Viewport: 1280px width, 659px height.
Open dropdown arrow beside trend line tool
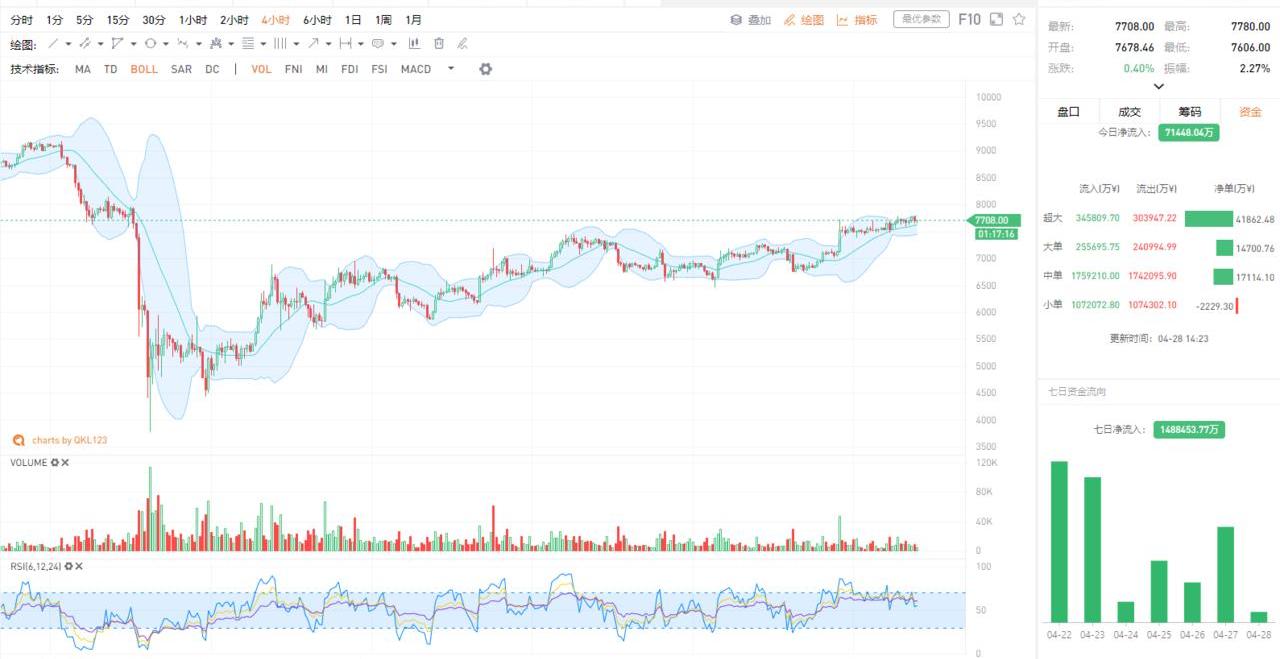point(67,44)
